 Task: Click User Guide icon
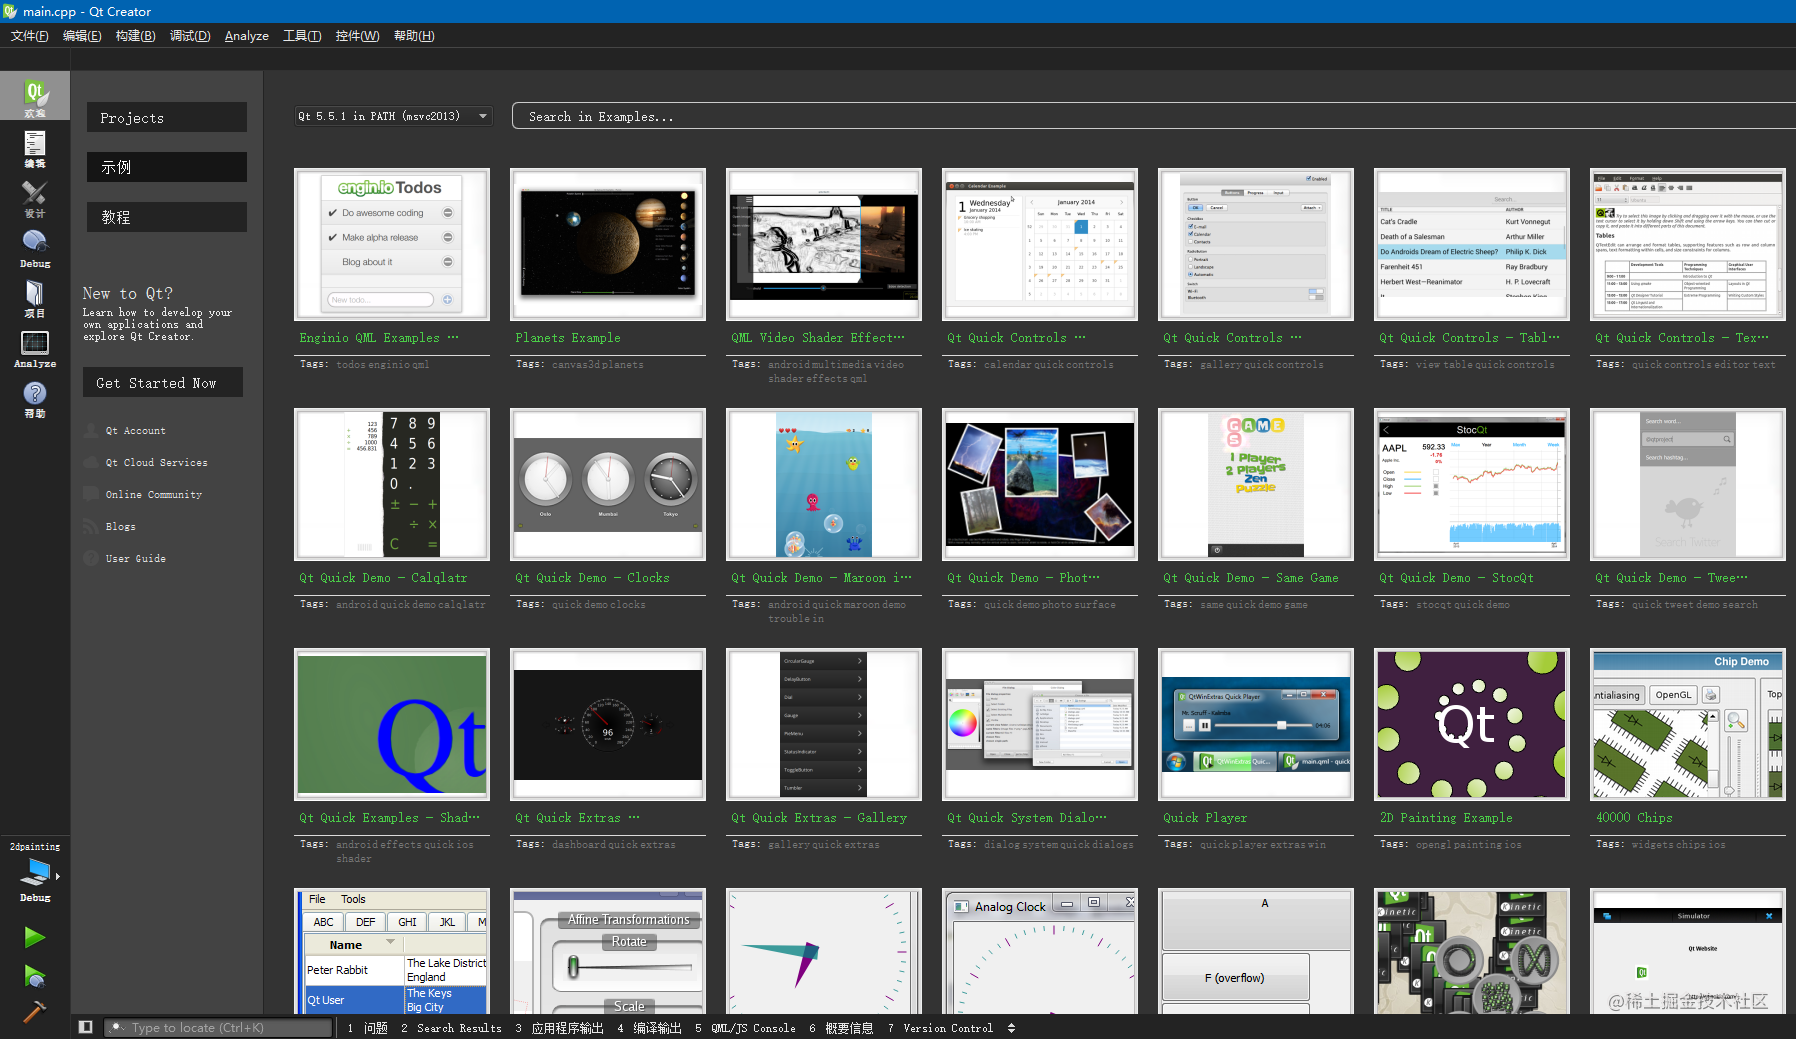coord(92,559)
